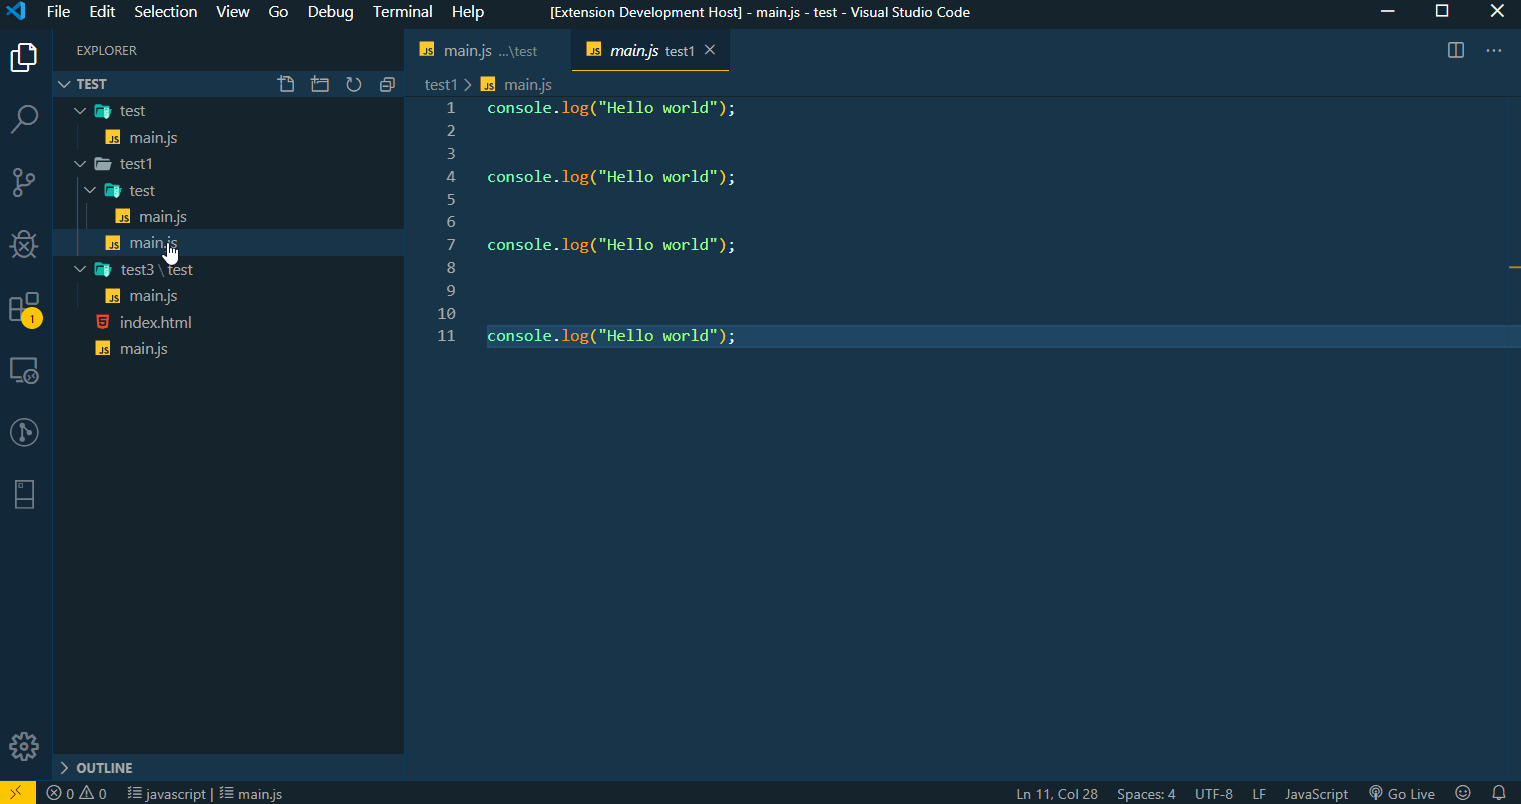
Task: Click the main.js item in the status bar
Action: click(250, 794)
